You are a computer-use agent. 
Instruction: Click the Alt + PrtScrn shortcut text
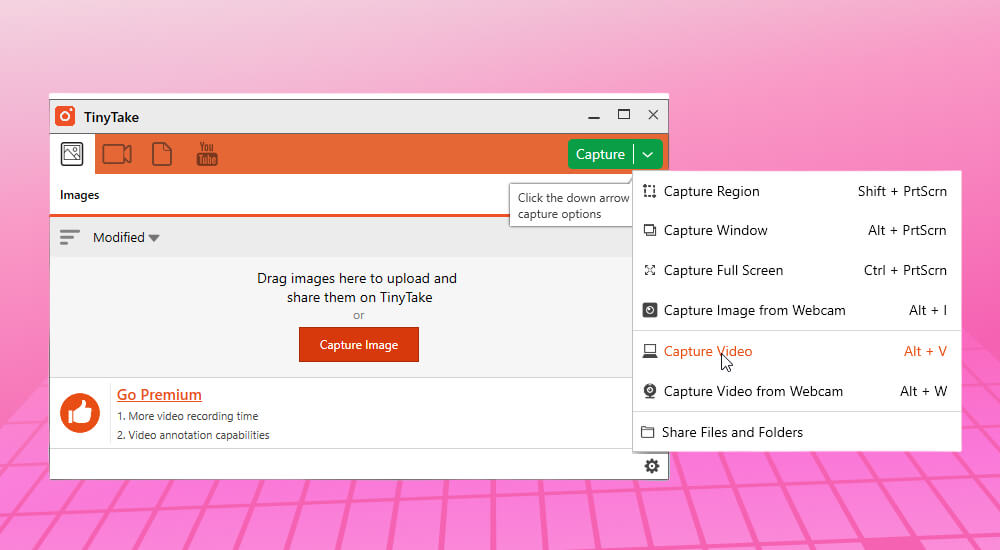(907, 230)
